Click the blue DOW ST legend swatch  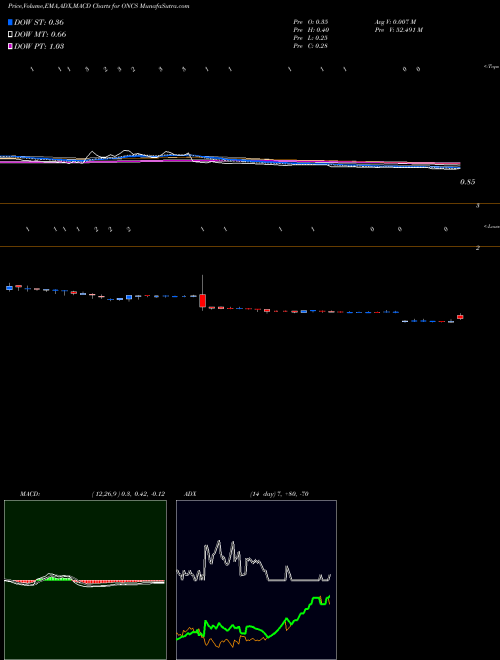(11, 22)
